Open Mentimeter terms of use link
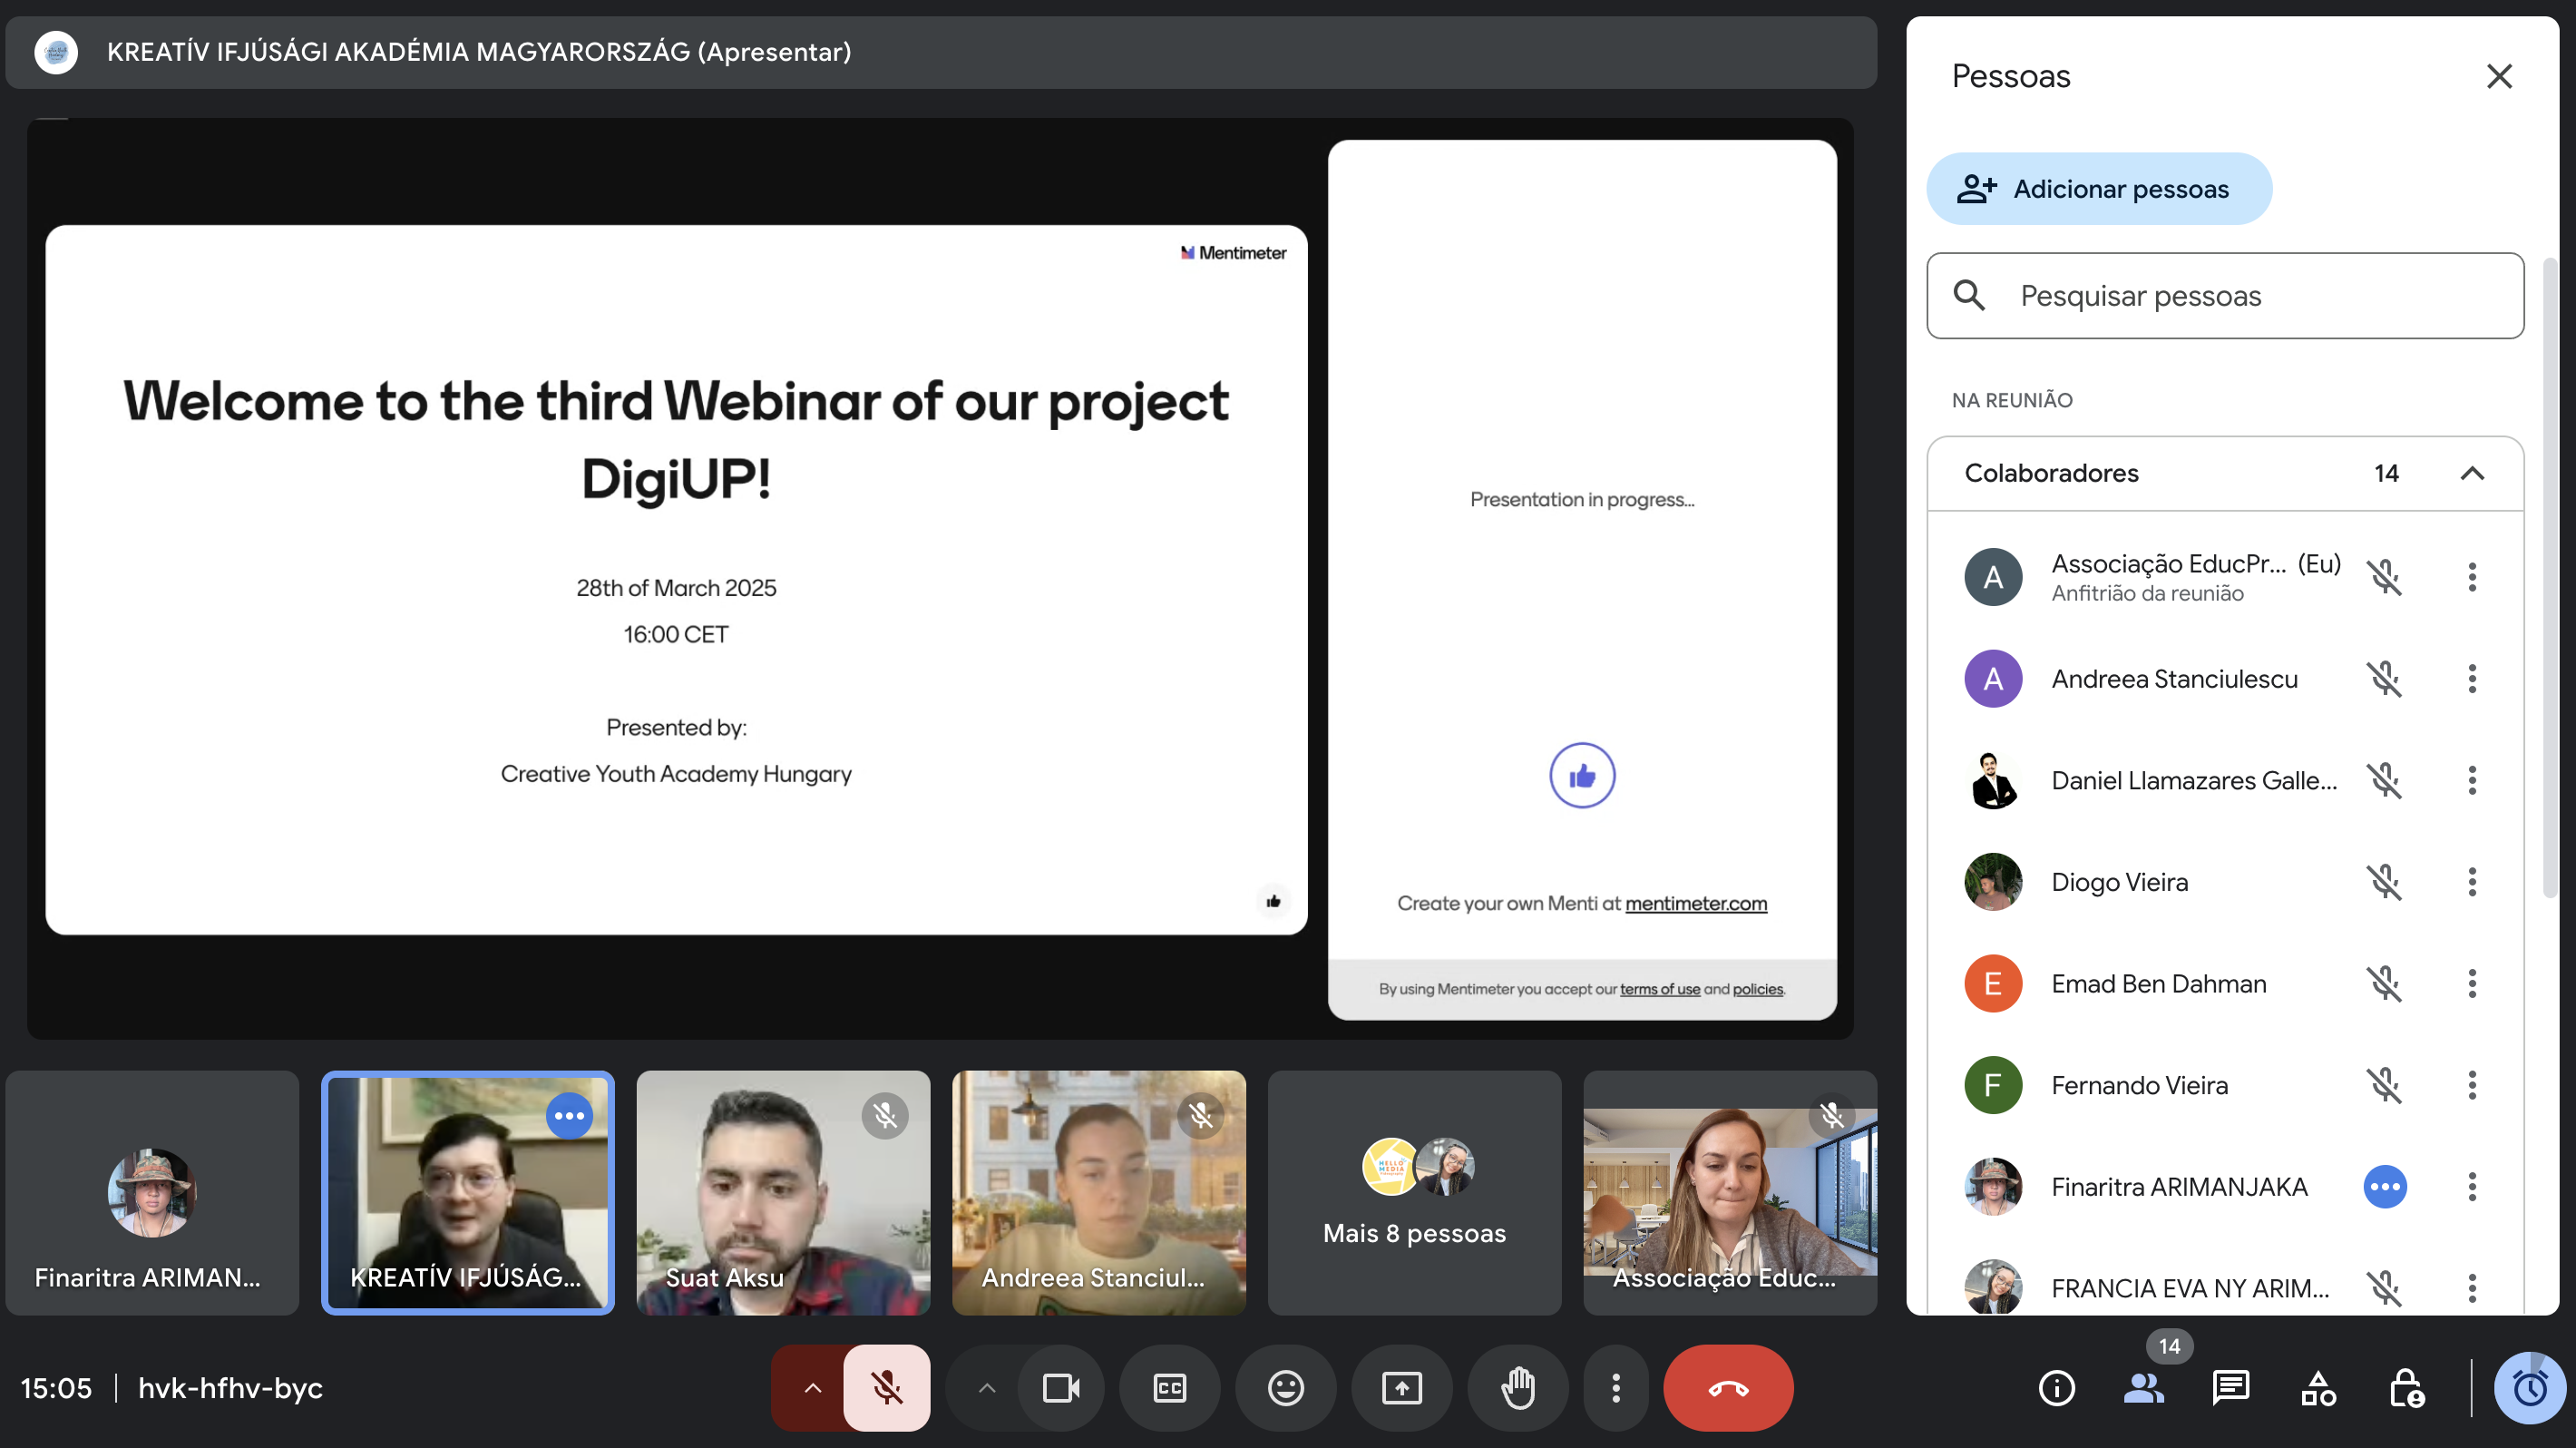Screen dimensions: 2576x1448 1660,989
